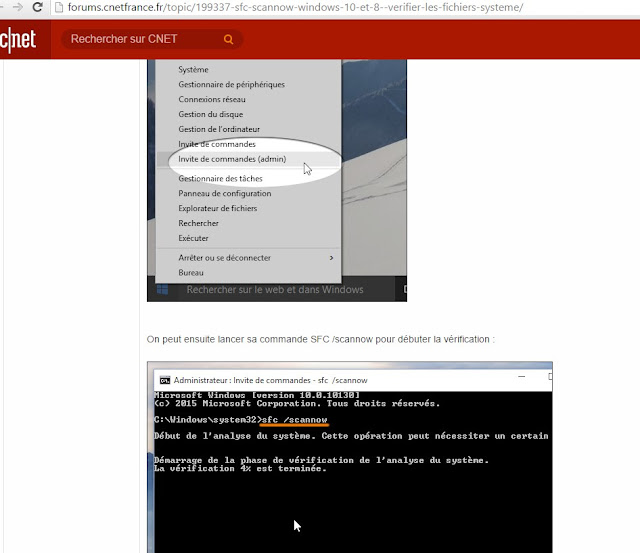
Task: Click the 'La vérification 4% est terminée' line
Action: tap(240, 469)
